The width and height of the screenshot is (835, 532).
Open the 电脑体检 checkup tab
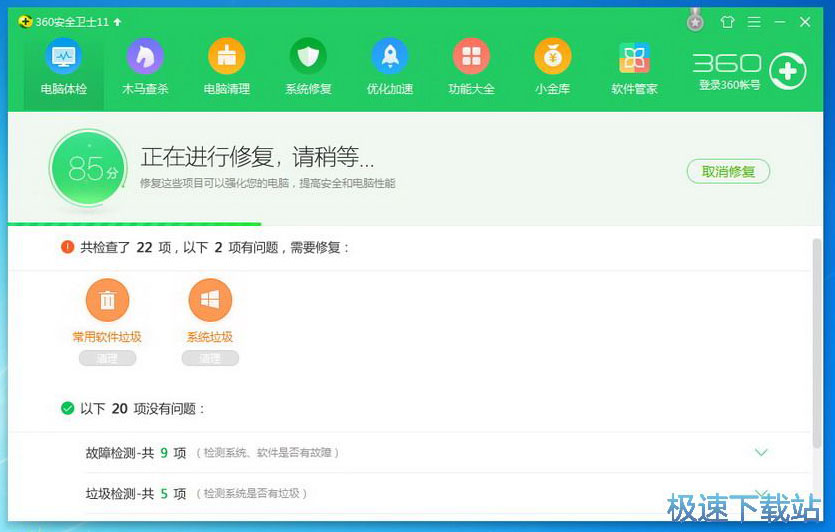click(63, 69)
